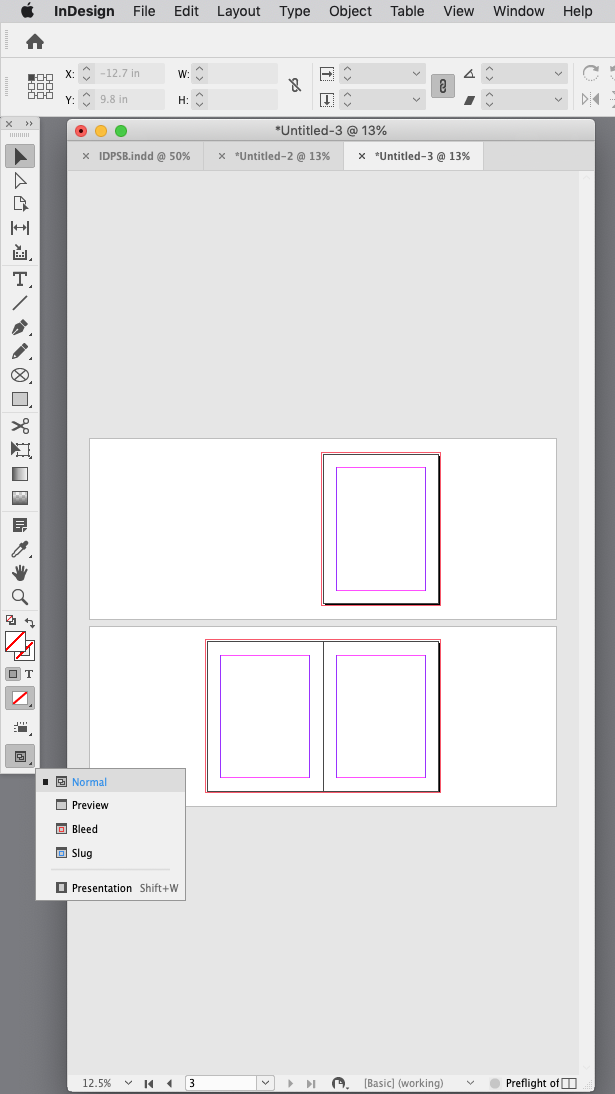The width and height of the screenshot is (615, 1094).
Task: Go to next spread button
Action: point(291,1083)
